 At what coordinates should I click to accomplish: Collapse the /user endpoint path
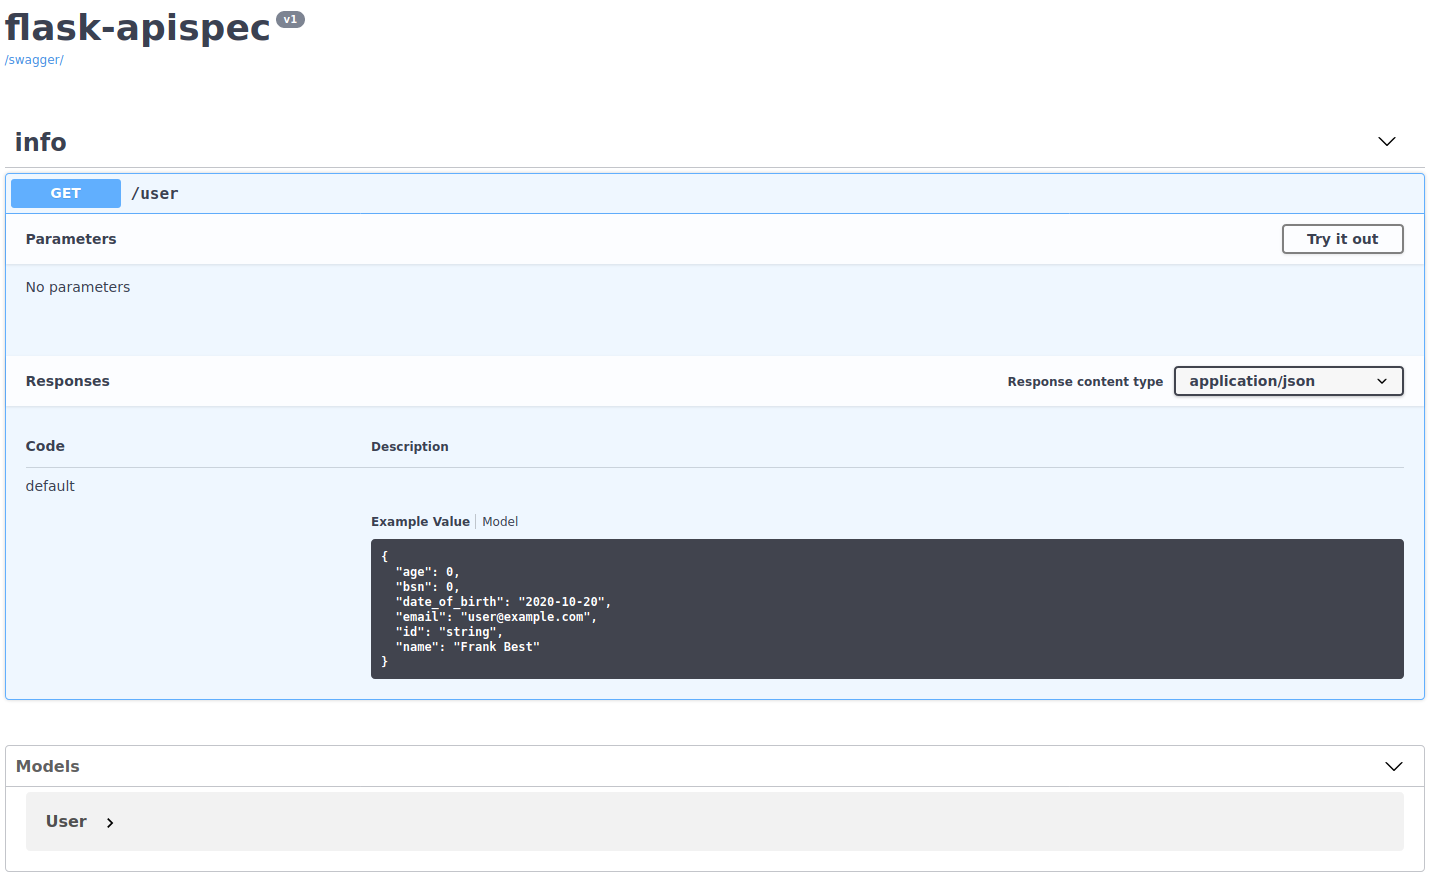coord(155,194)
